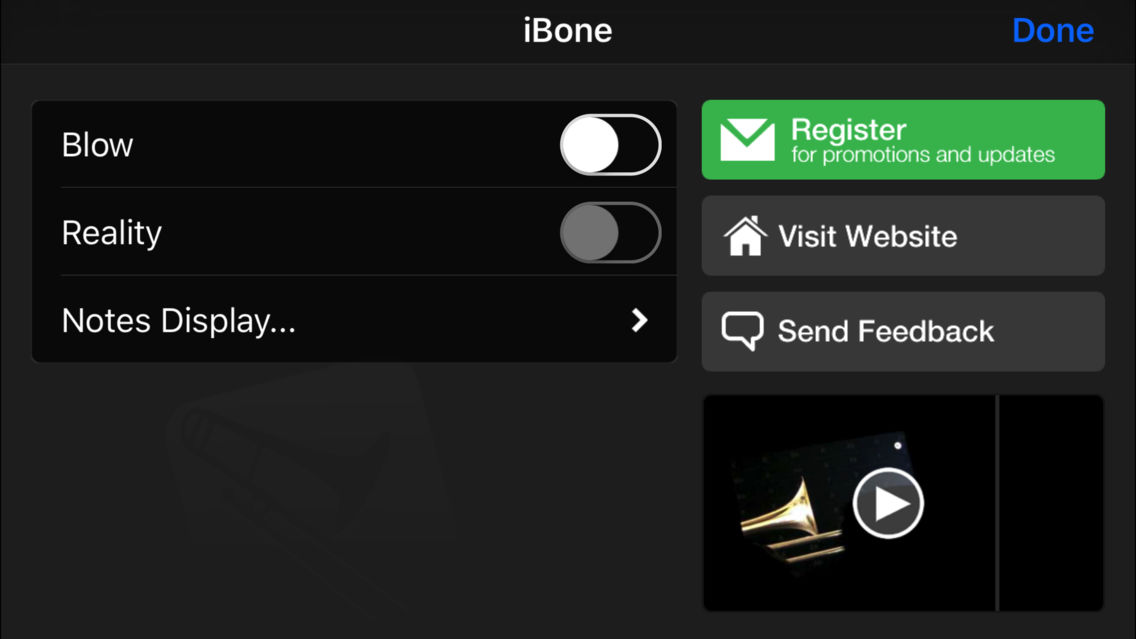Send feedback about iBone
This screenshot has width=1136, height=639.
[902, 331]
